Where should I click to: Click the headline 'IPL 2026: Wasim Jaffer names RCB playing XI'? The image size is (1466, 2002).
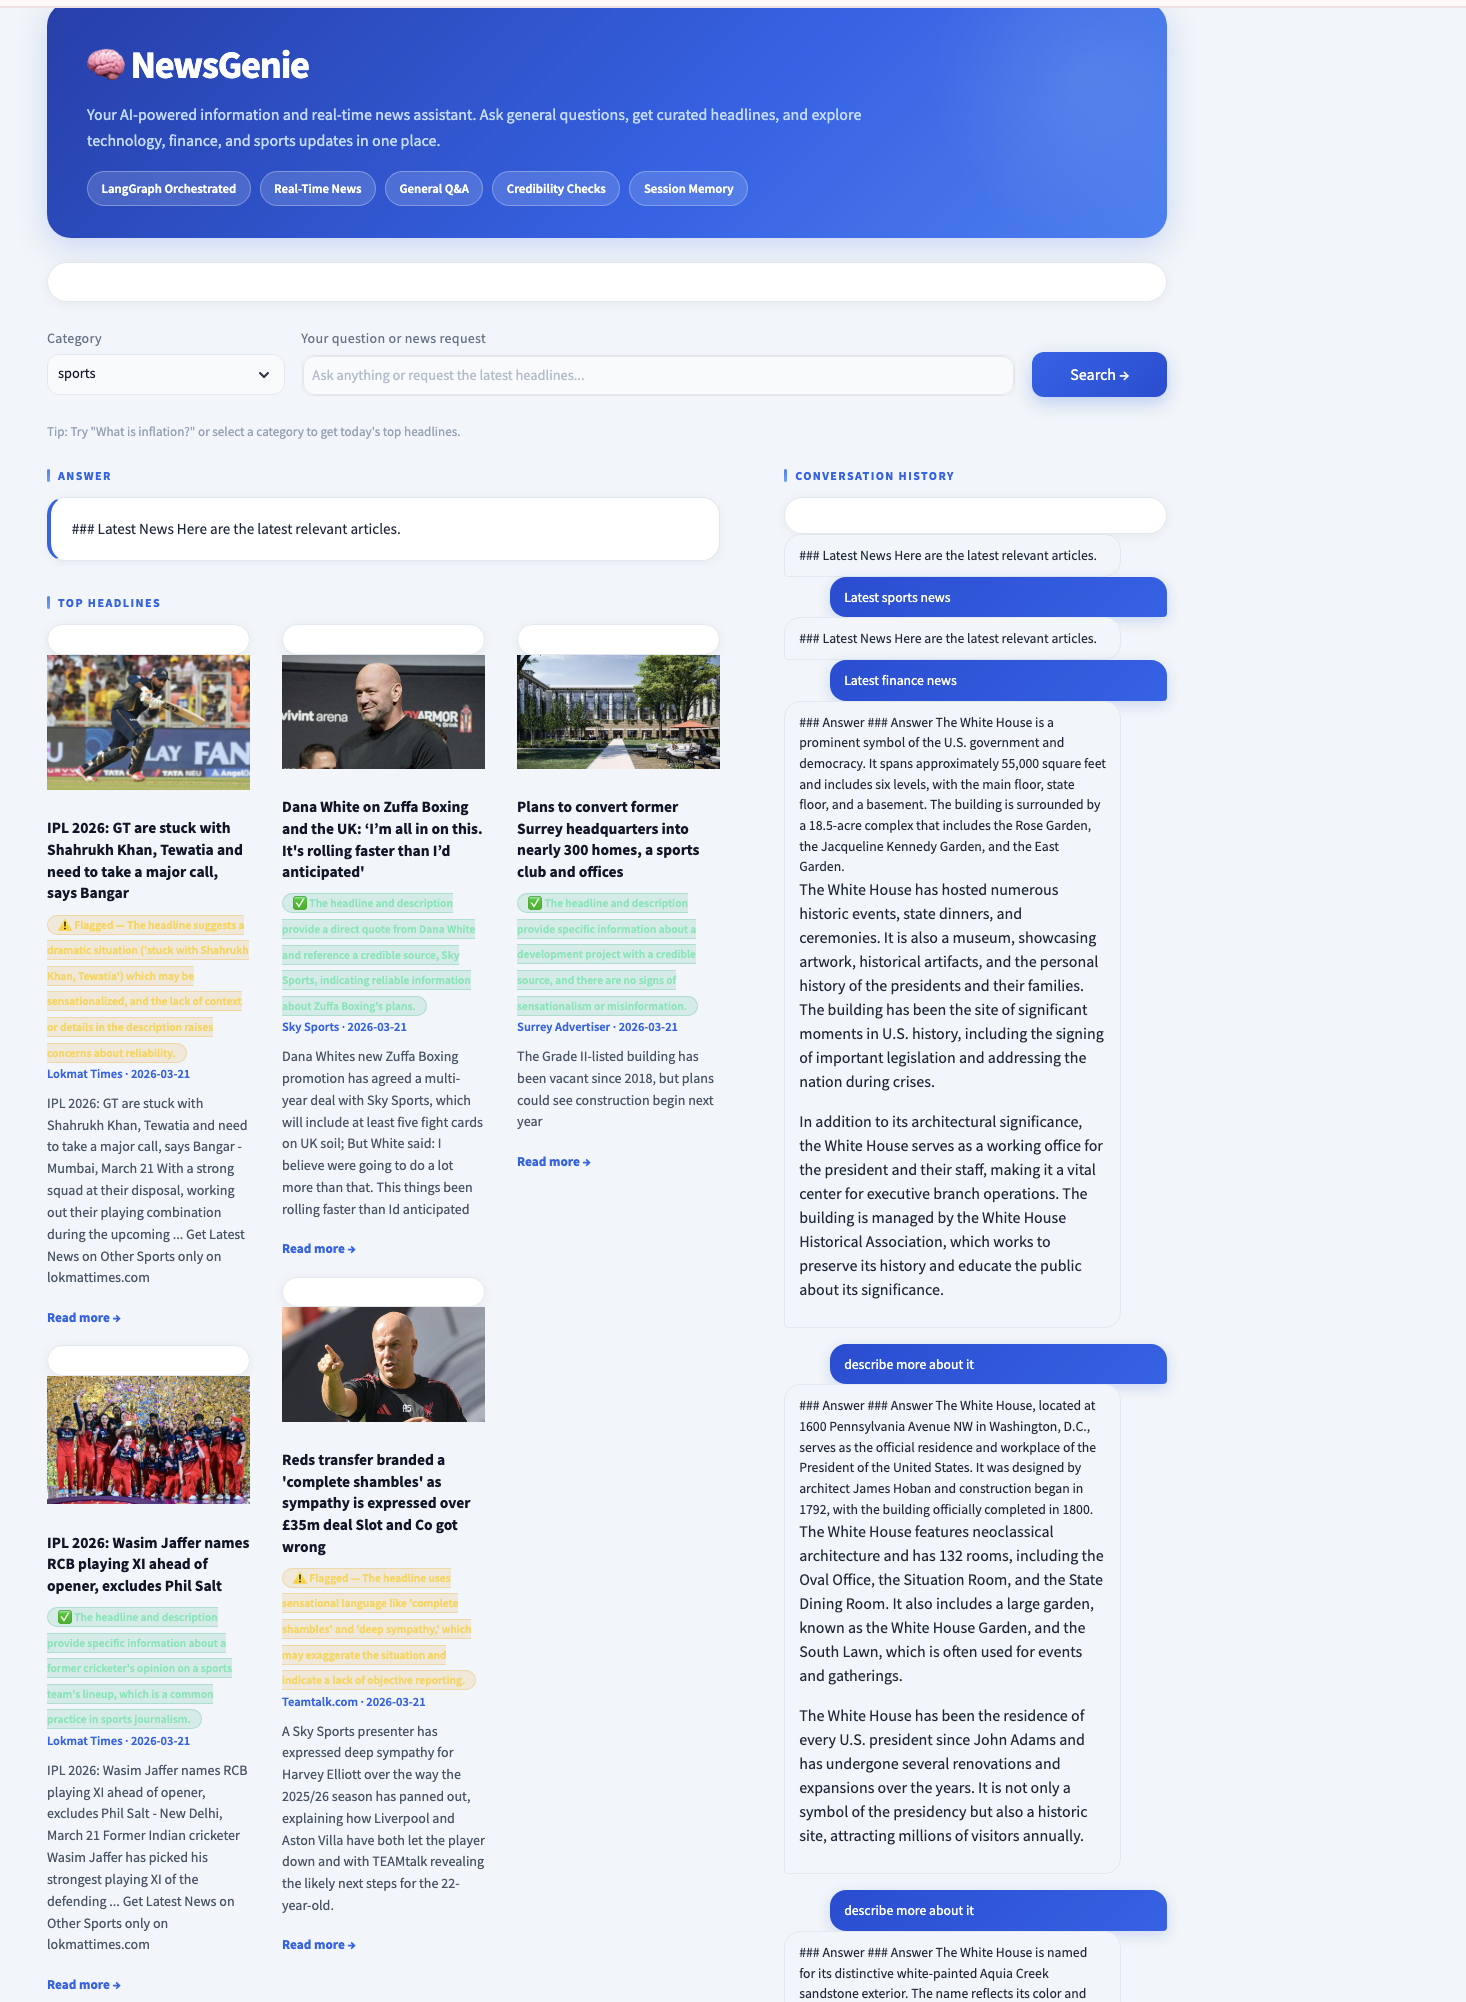point(148,1564)
